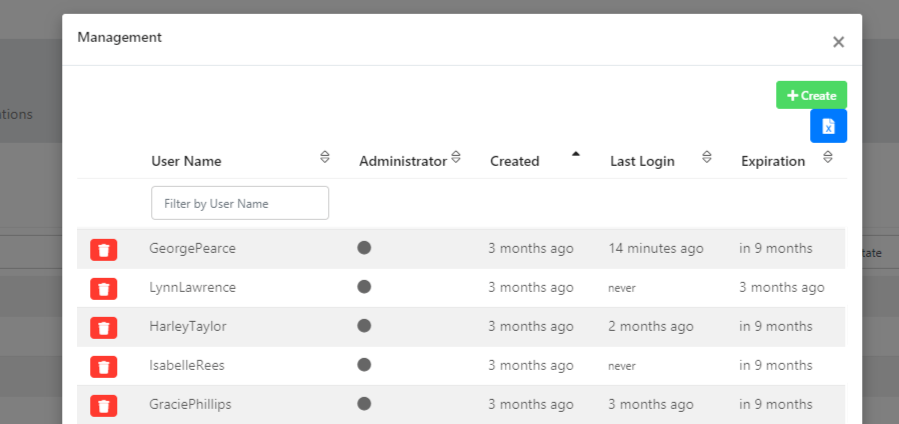899x424 pixels.
Task: Sort by Administrator column arrows
Action: (456, 156)
